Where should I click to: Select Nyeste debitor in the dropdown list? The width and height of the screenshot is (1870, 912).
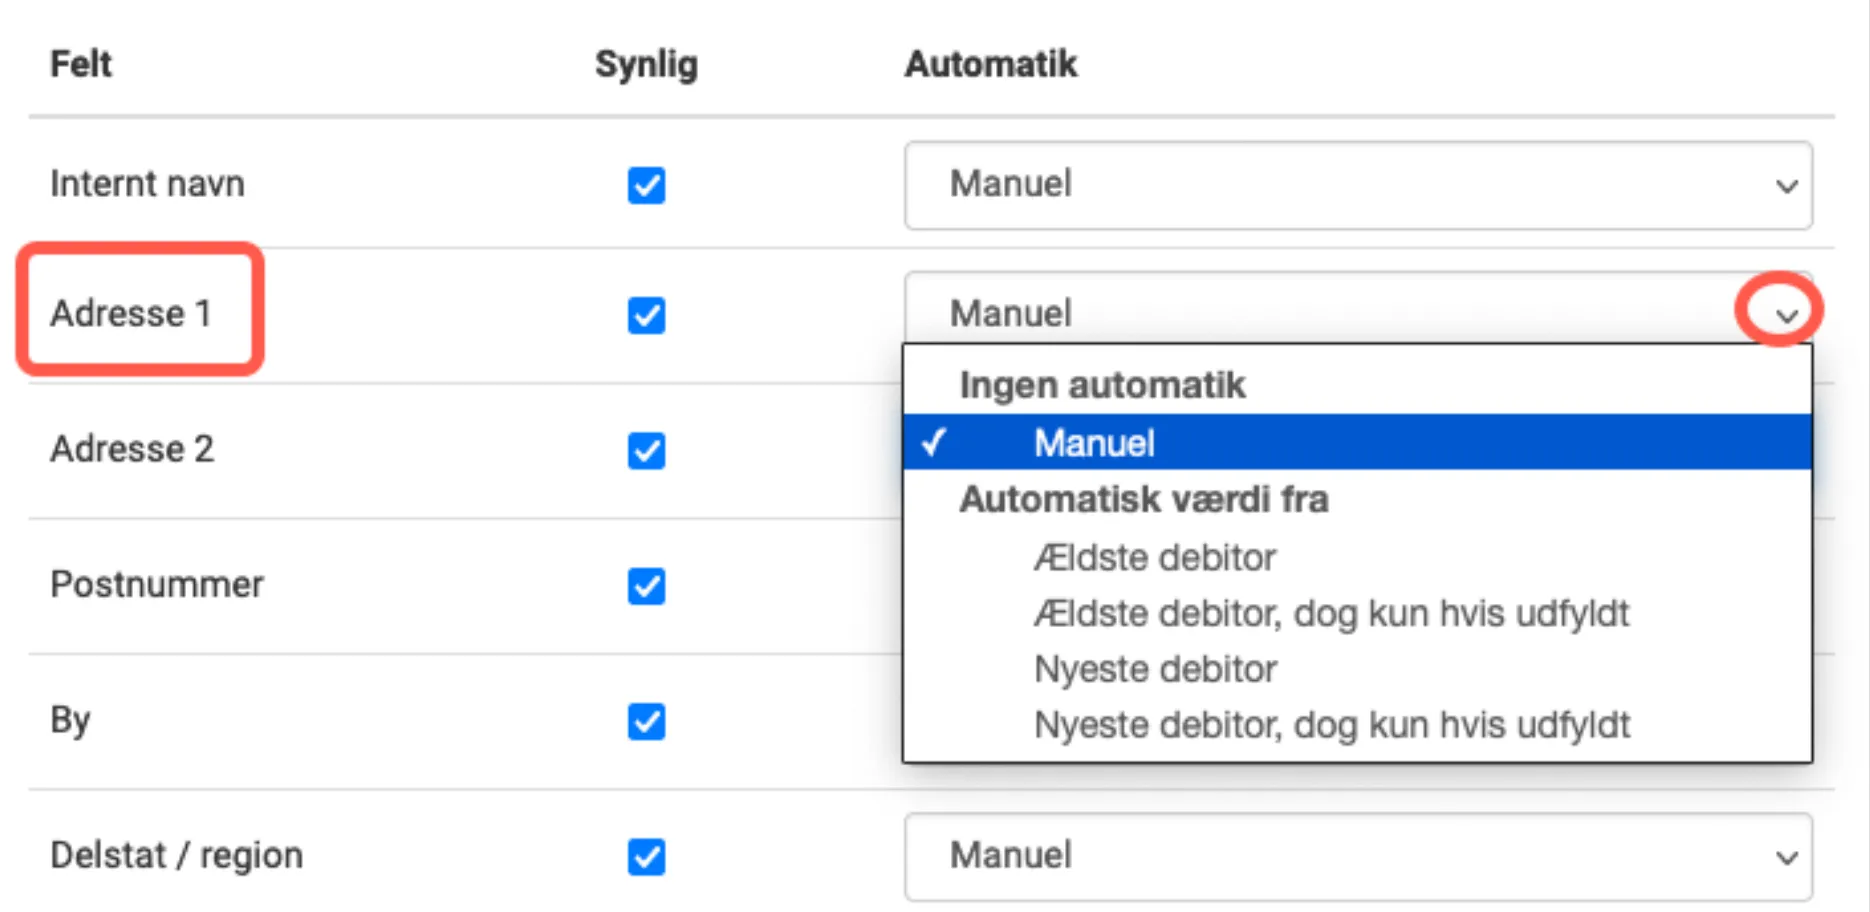point(1155,668)
